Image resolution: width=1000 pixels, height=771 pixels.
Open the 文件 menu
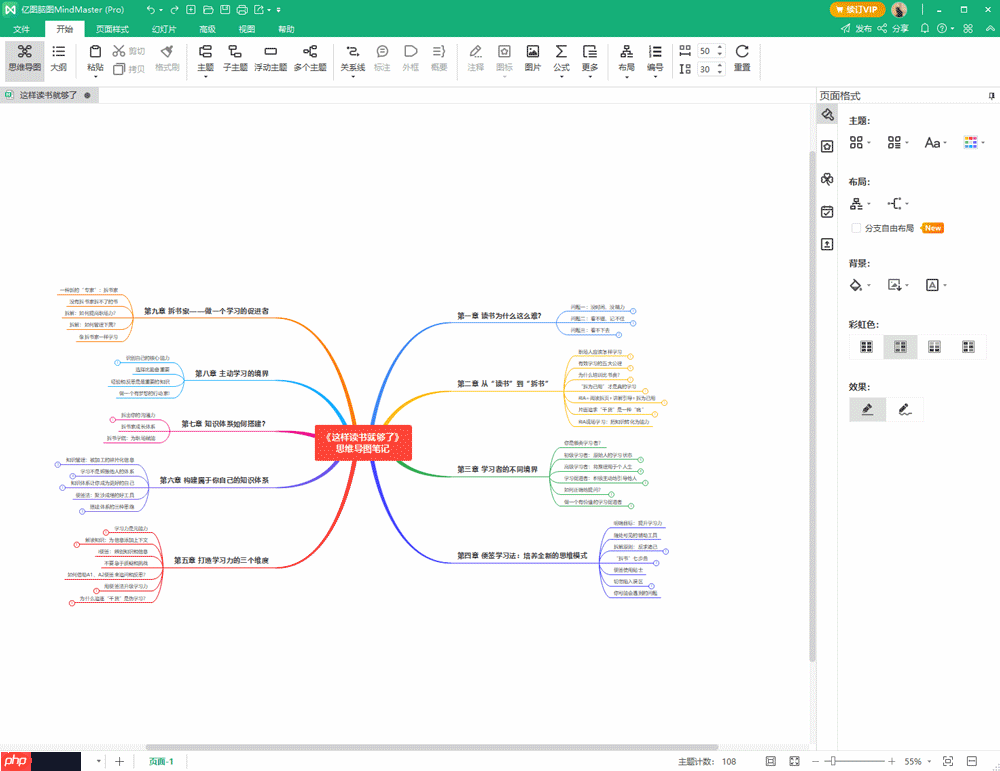(21, 29)
